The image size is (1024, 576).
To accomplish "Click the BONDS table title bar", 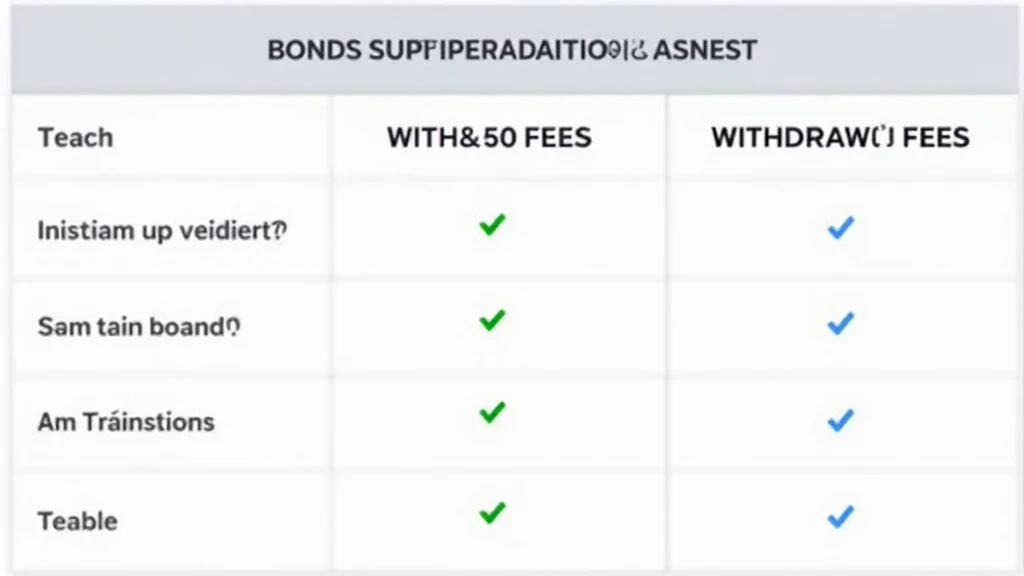I will pos(515,50).
